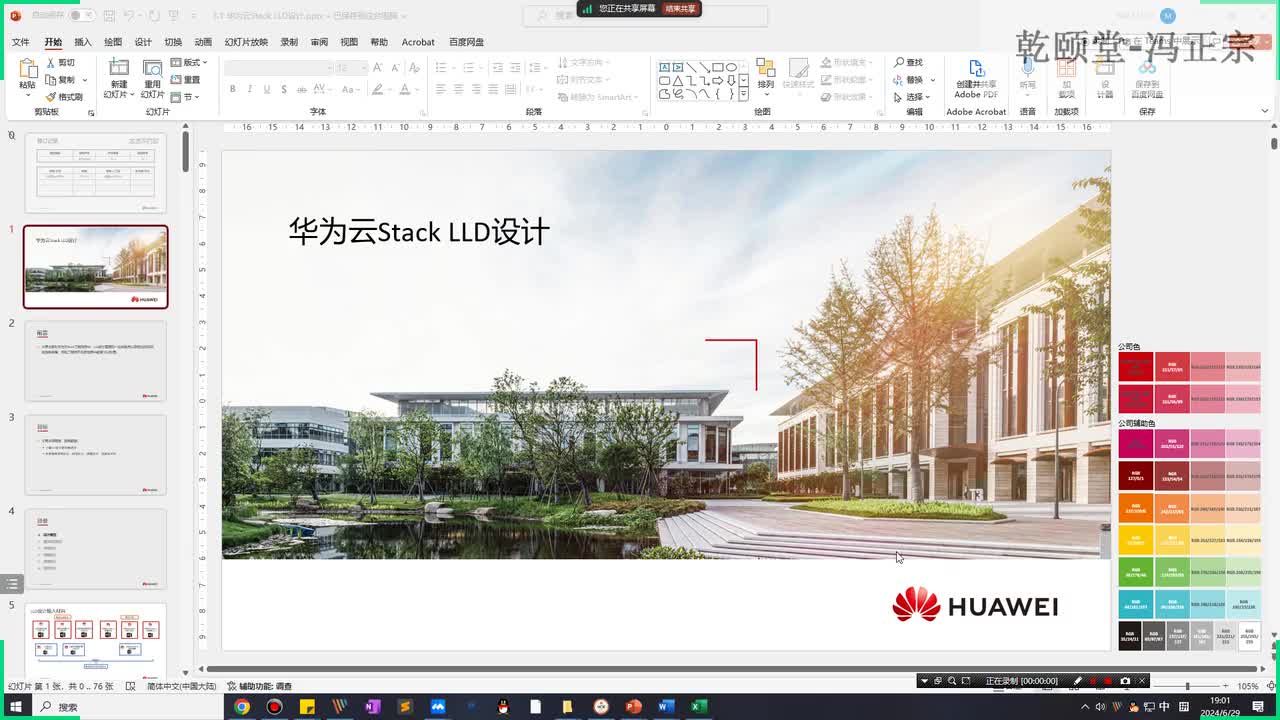Viewport: 1280px width, 720px height.
Task: Select the oval shape in shapes gallery
Action: pyautogui.click(x=731, y=67)
